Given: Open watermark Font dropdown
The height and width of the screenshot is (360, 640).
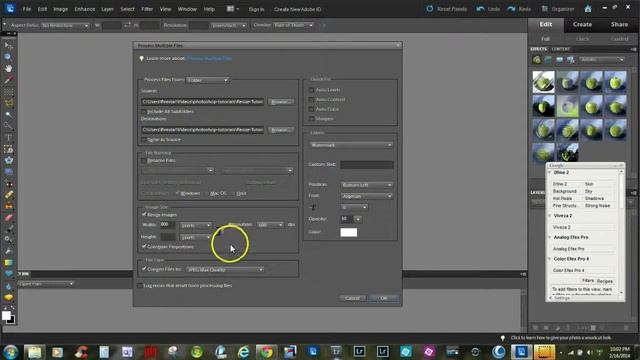Looking at the screenshot, I should [x=367, y=196].
